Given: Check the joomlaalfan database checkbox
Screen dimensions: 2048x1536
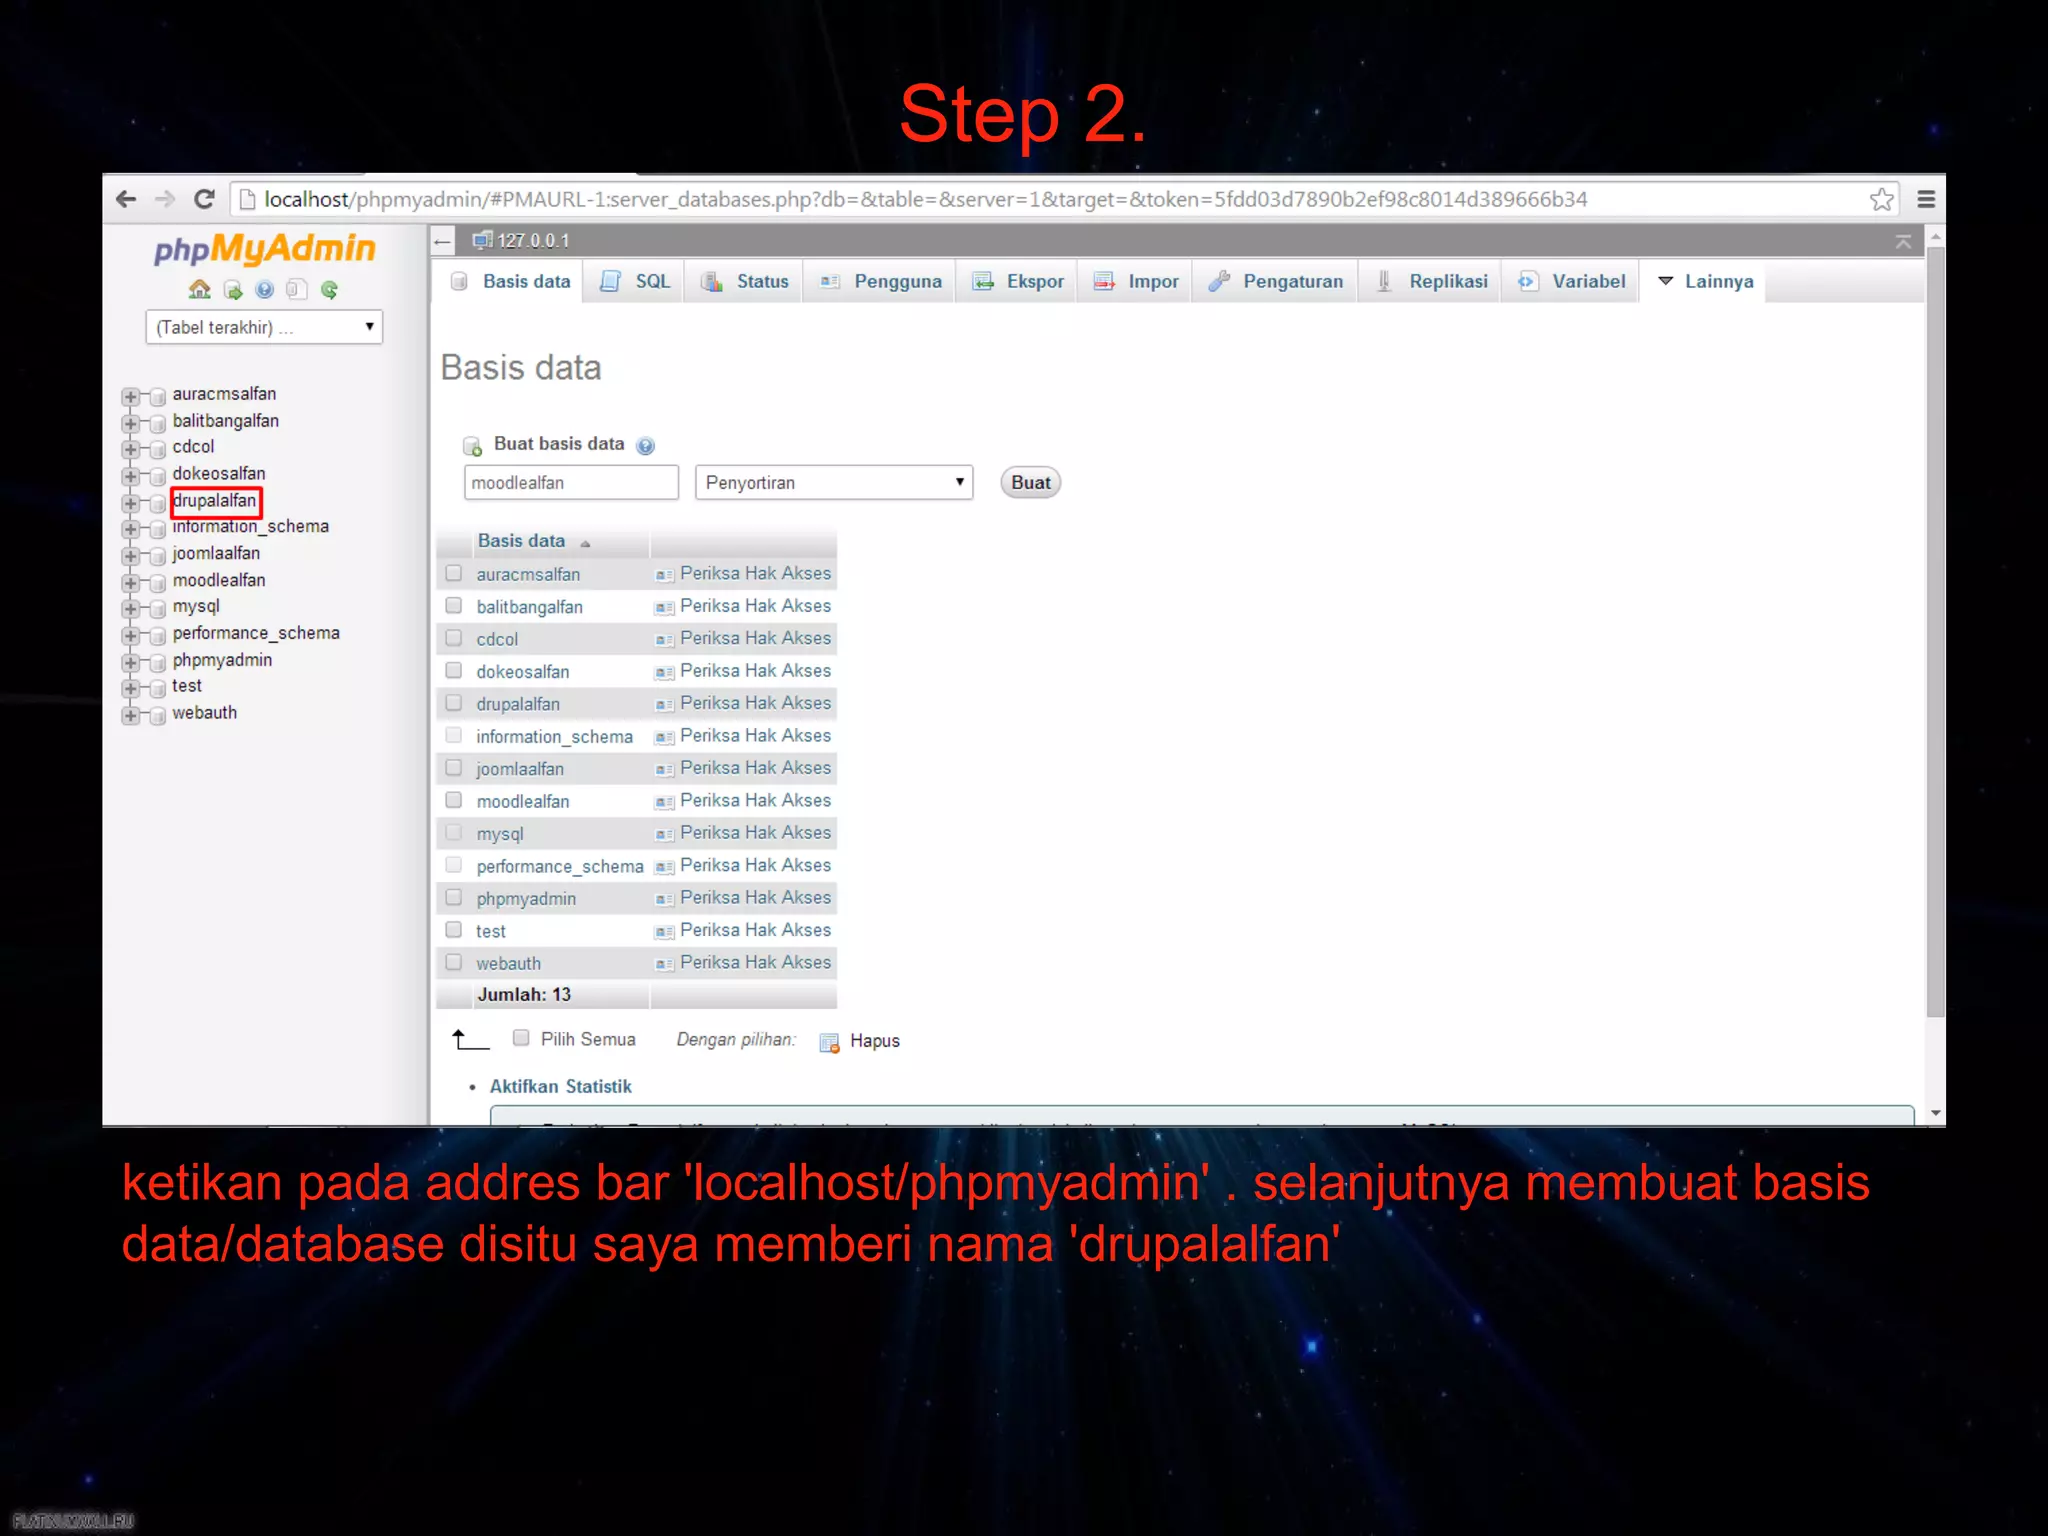Looking at the screenshot, I should click(x=454, y=767).
